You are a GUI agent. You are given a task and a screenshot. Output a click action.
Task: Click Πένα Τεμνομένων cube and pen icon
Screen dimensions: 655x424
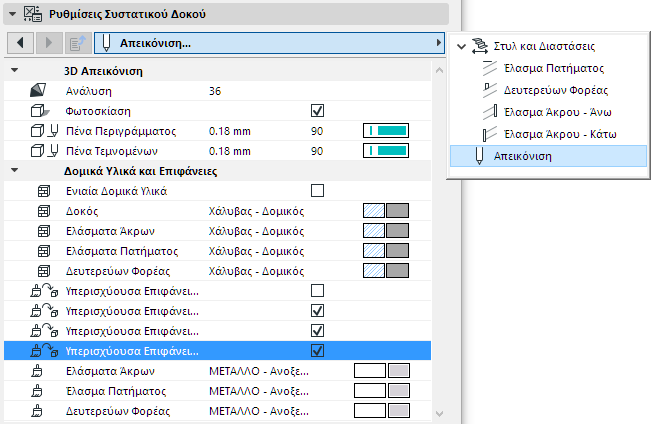click(x=44, y=151)
